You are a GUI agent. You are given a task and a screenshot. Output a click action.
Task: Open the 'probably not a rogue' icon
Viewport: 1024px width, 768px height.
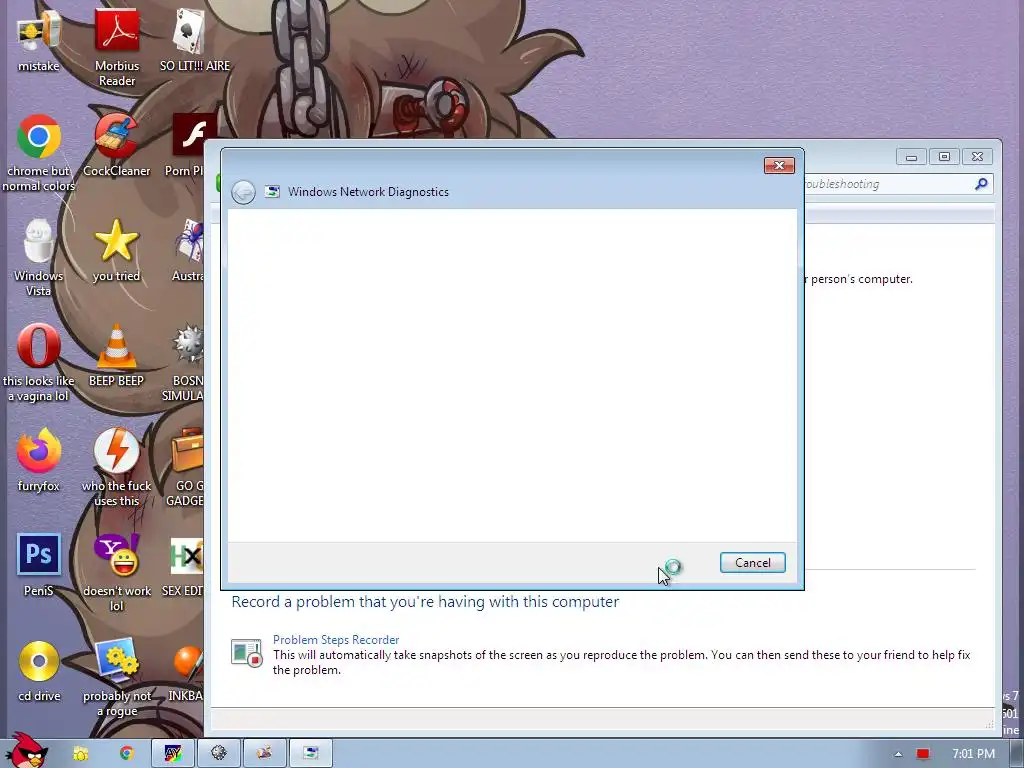click(x=117, y=679)
